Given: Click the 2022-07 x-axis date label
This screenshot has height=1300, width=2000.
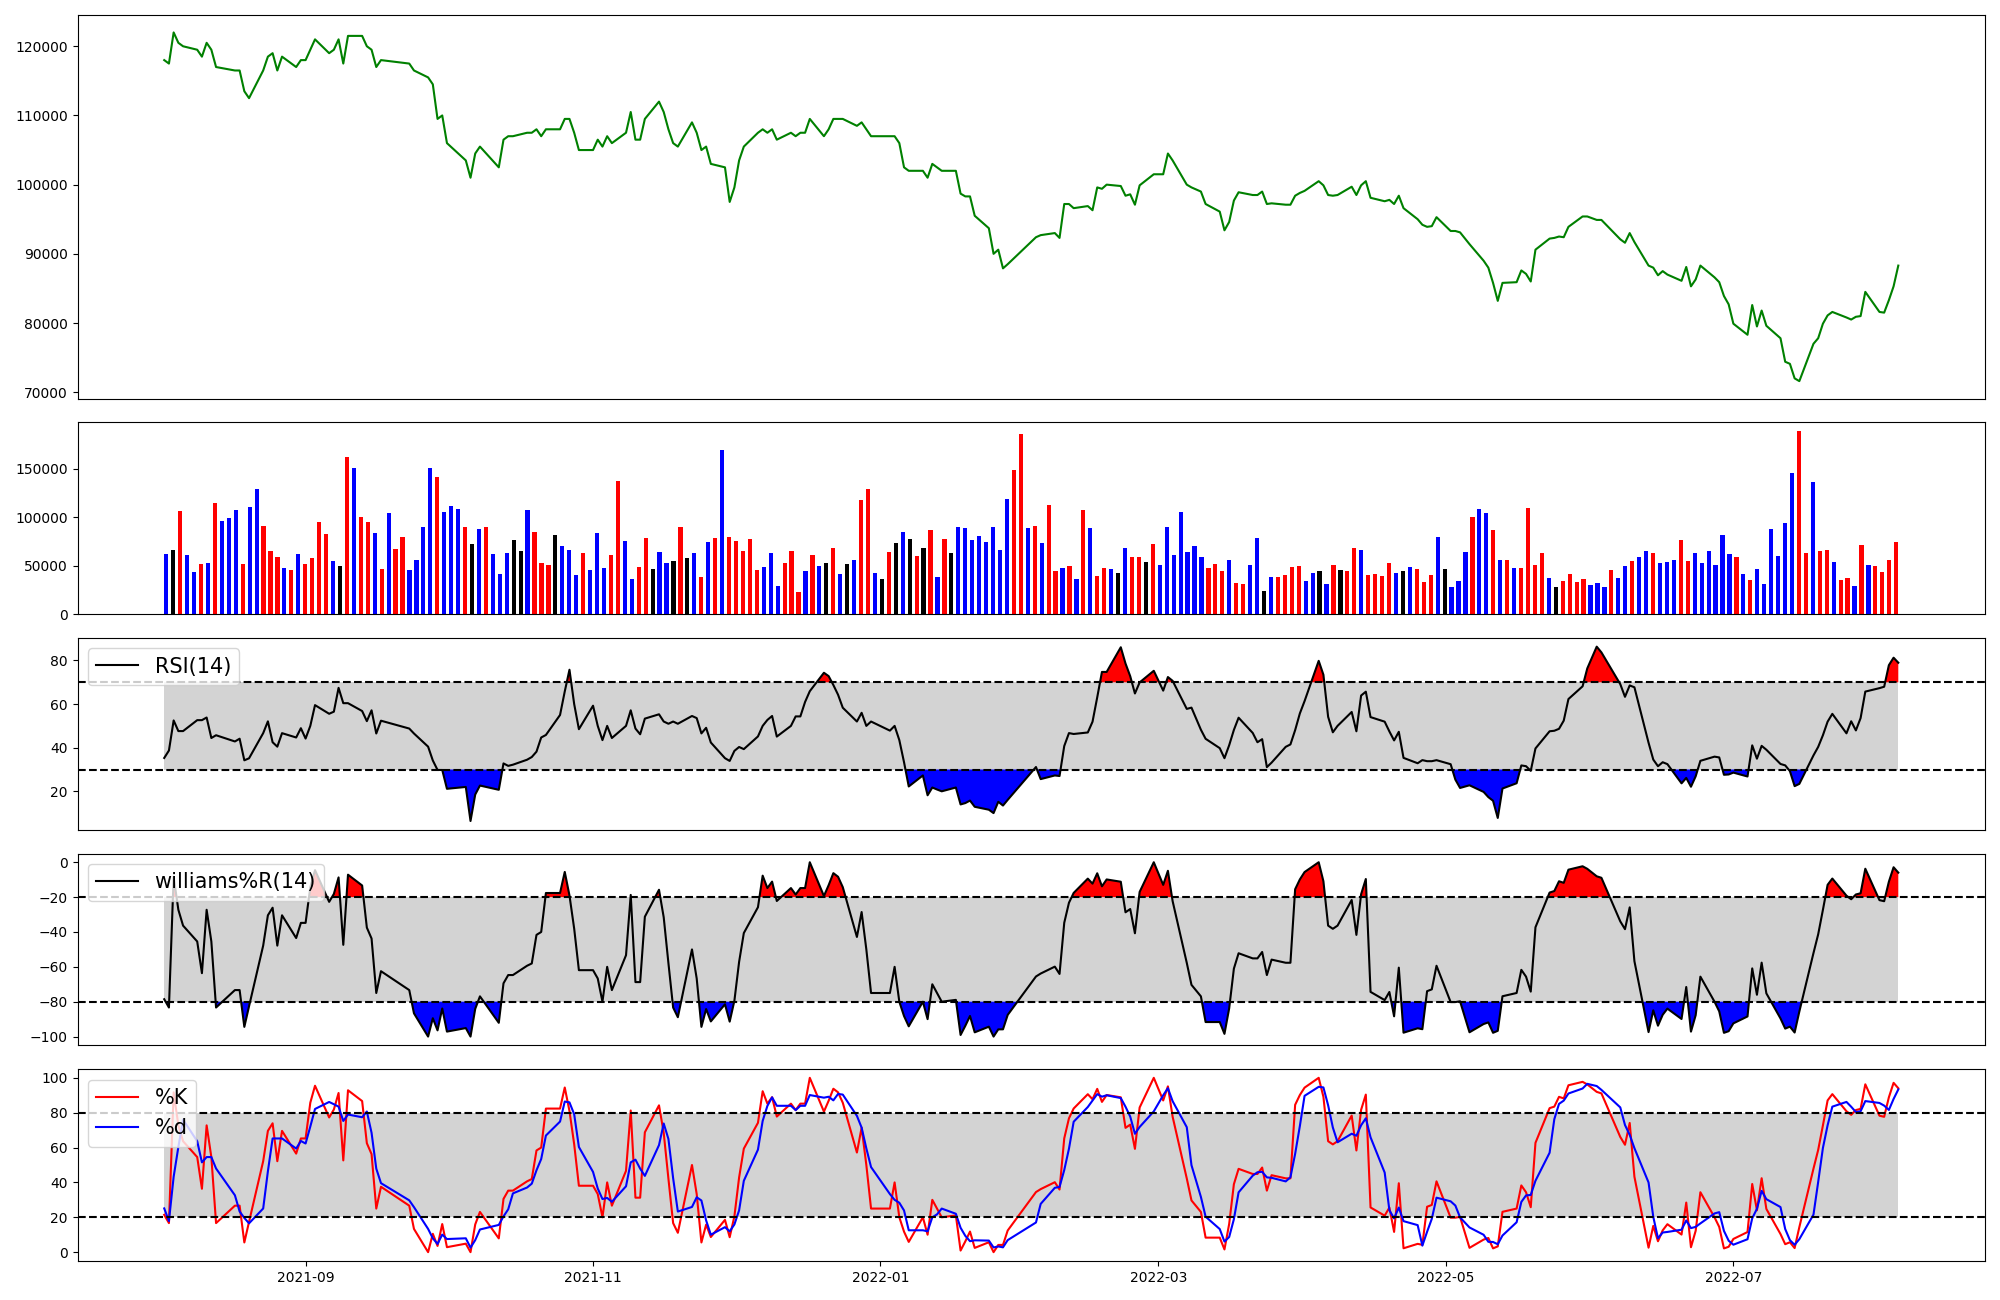Looking at the screenshot, I should pos(1733,1277).
